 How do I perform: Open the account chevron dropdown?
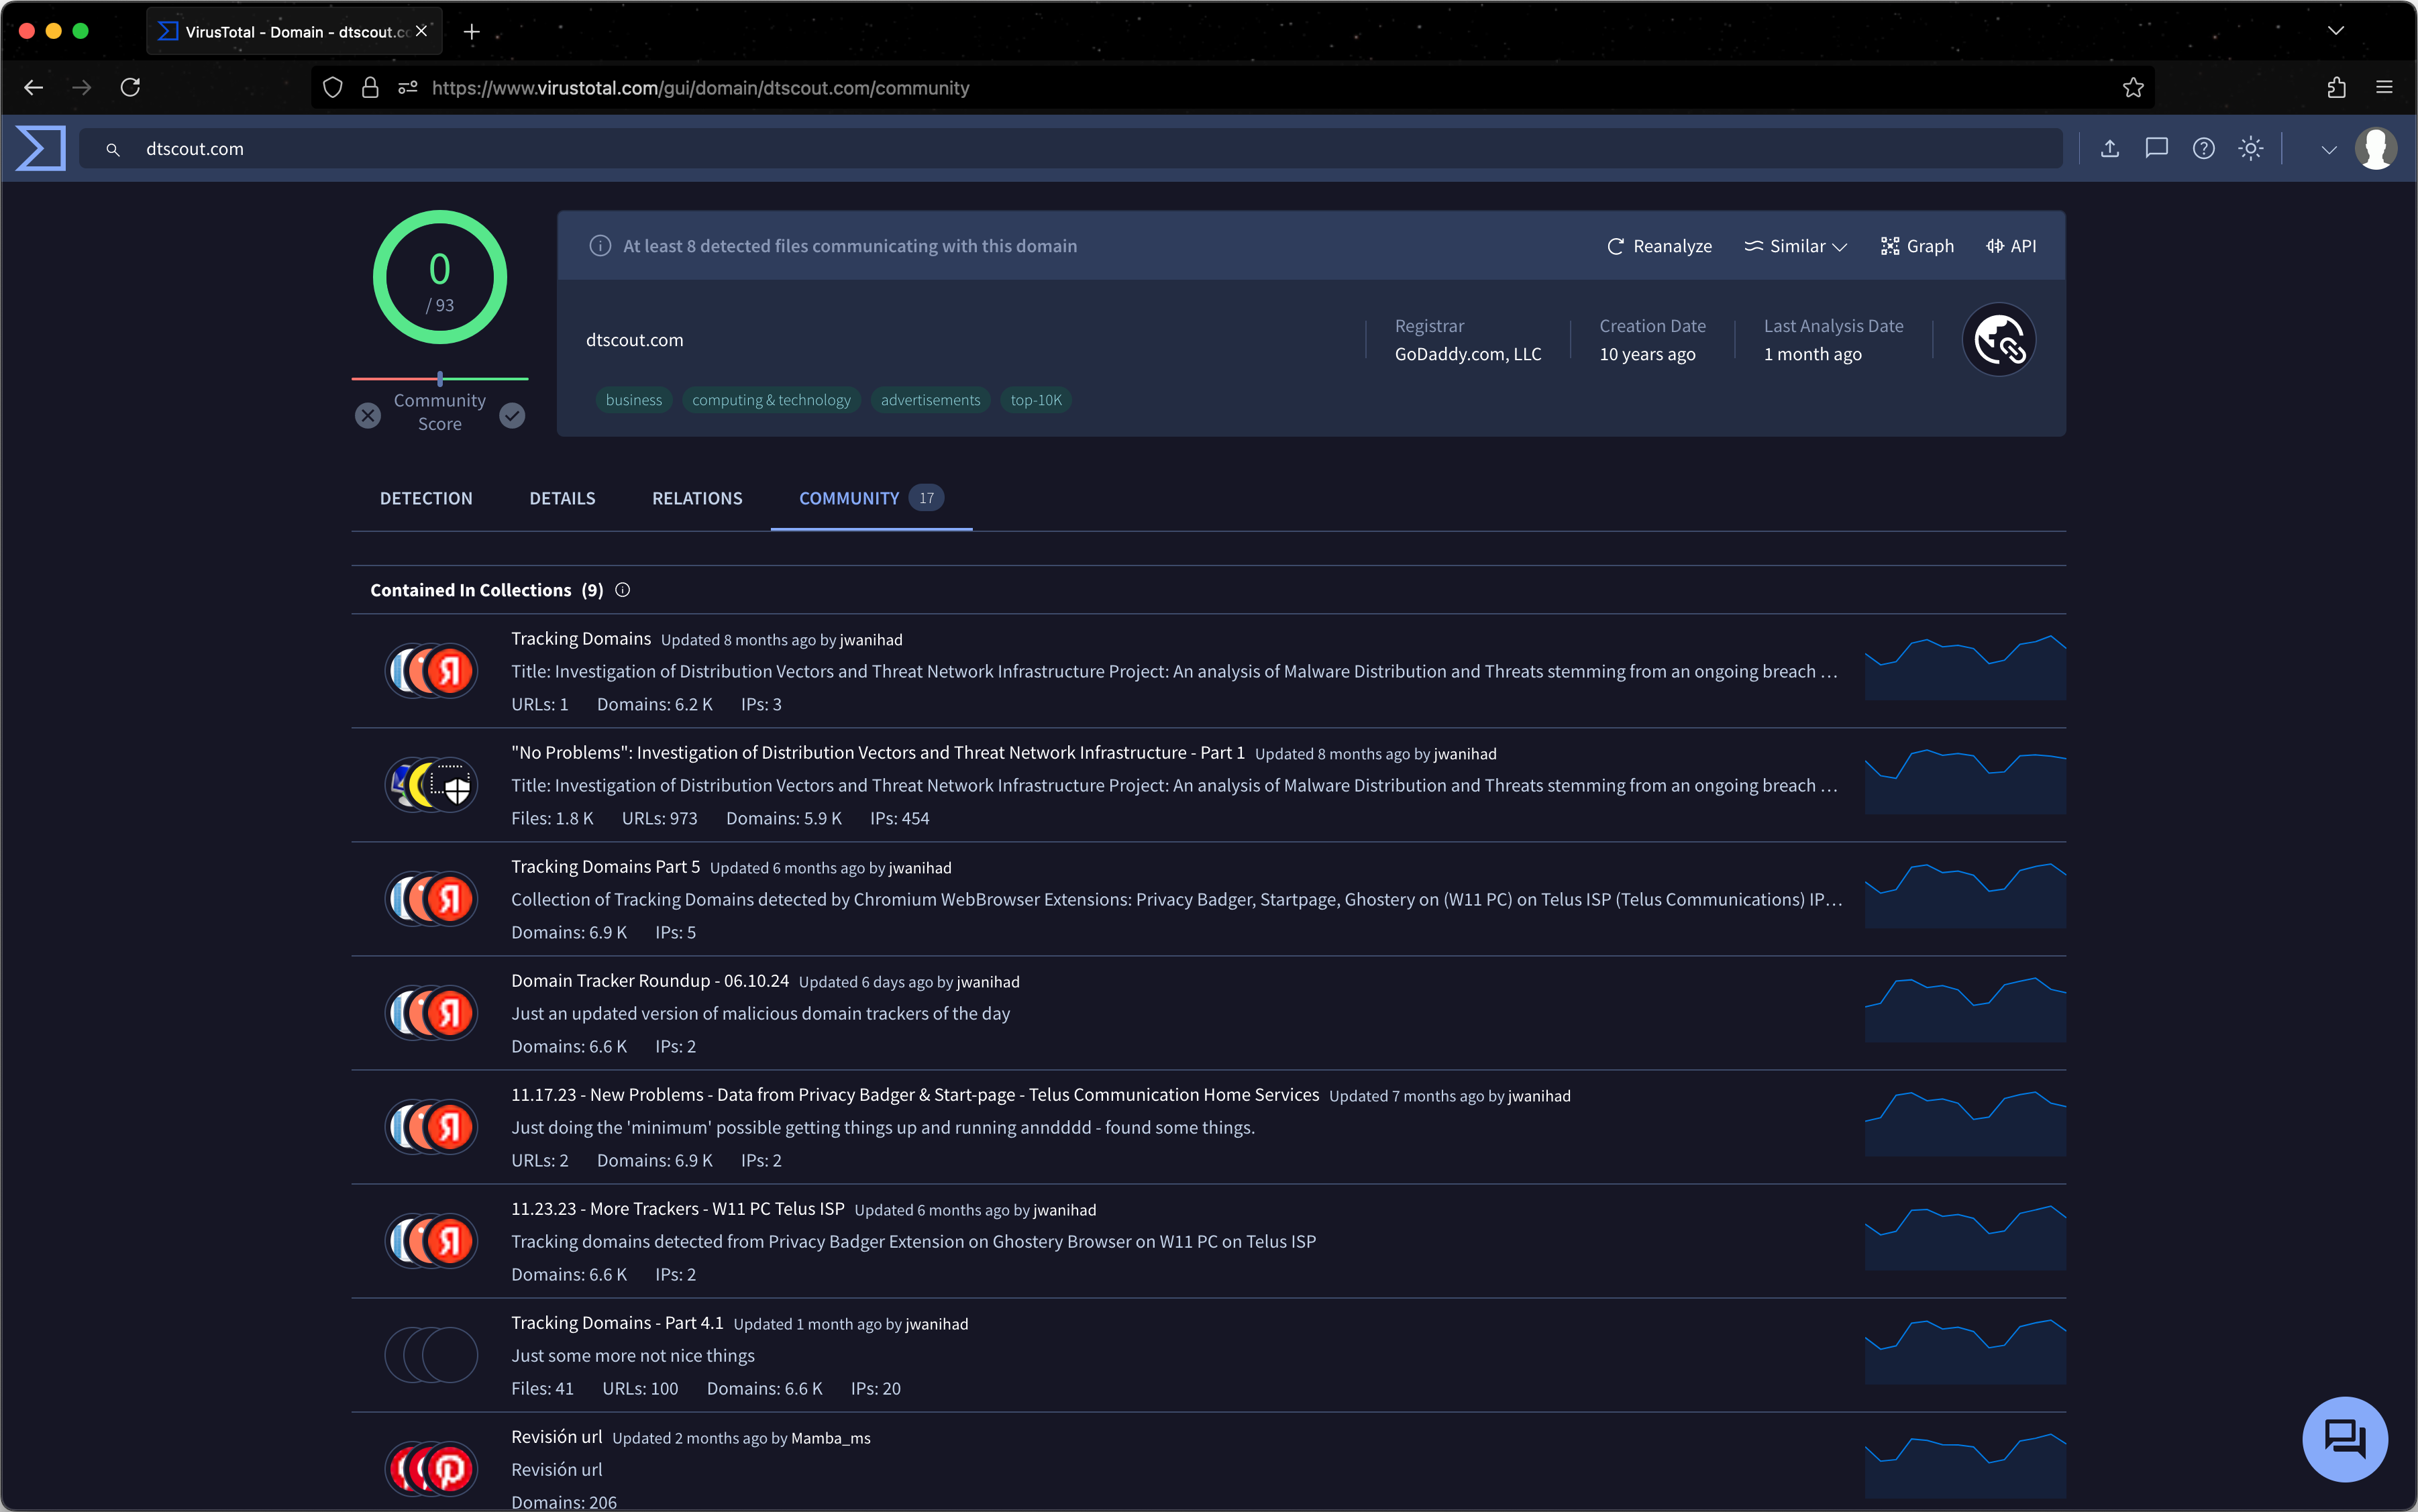tap(2328, 148)
